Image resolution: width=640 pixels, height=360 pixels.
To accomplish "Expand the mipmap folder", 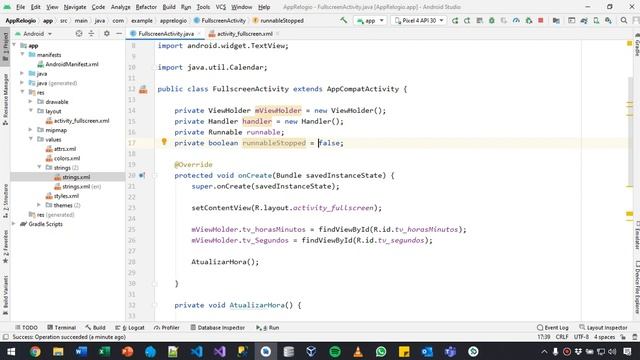I will pos(31,130).
